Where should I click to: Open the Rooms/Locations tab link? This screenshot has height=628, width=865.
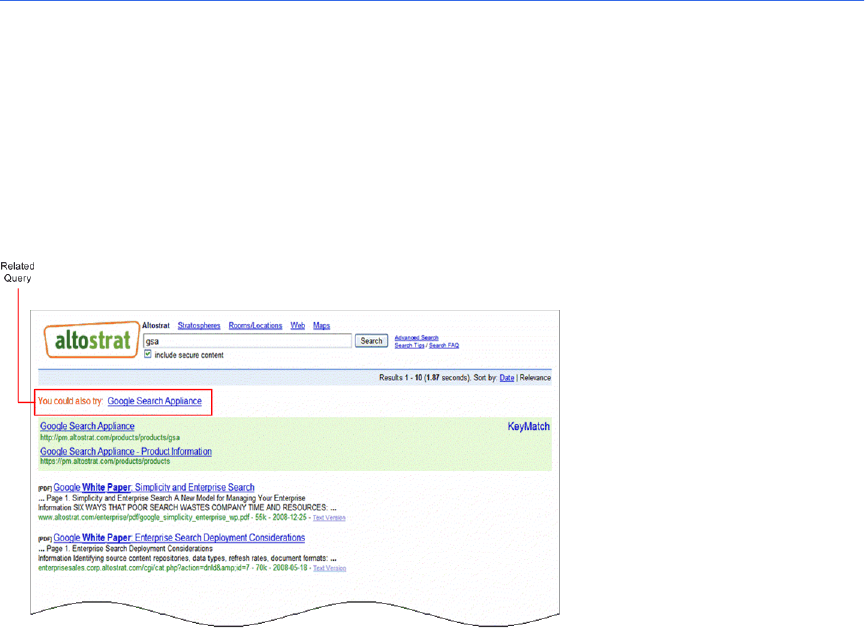point(255,326)
